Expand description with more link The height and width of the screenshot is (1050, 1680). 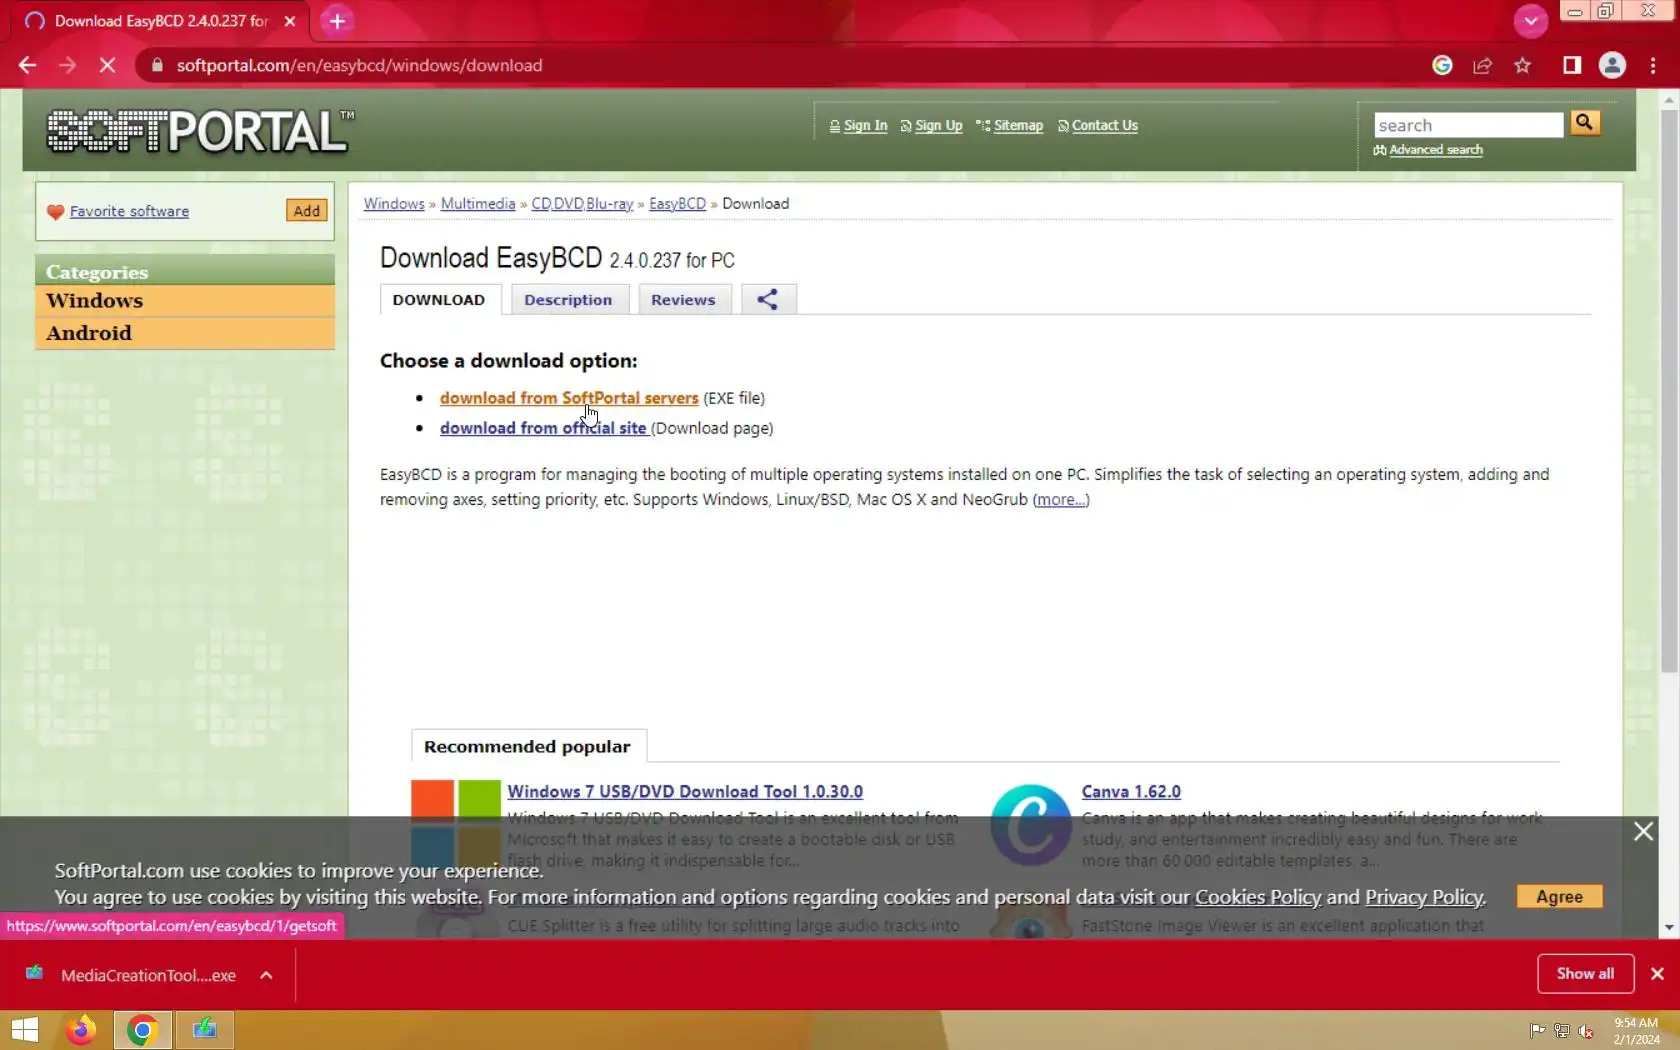[1061, 499]
